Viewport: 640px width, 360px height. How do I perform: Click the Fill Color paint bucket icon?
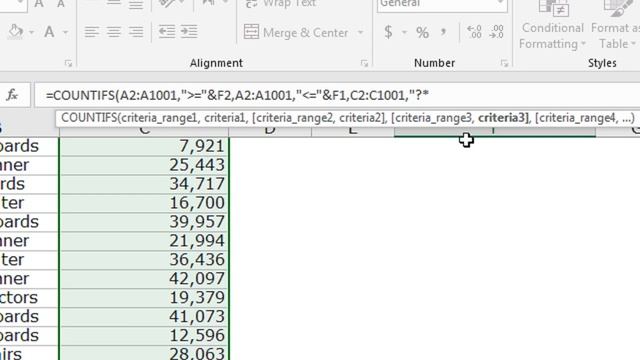pyautogui.click(x=16, y=32)
